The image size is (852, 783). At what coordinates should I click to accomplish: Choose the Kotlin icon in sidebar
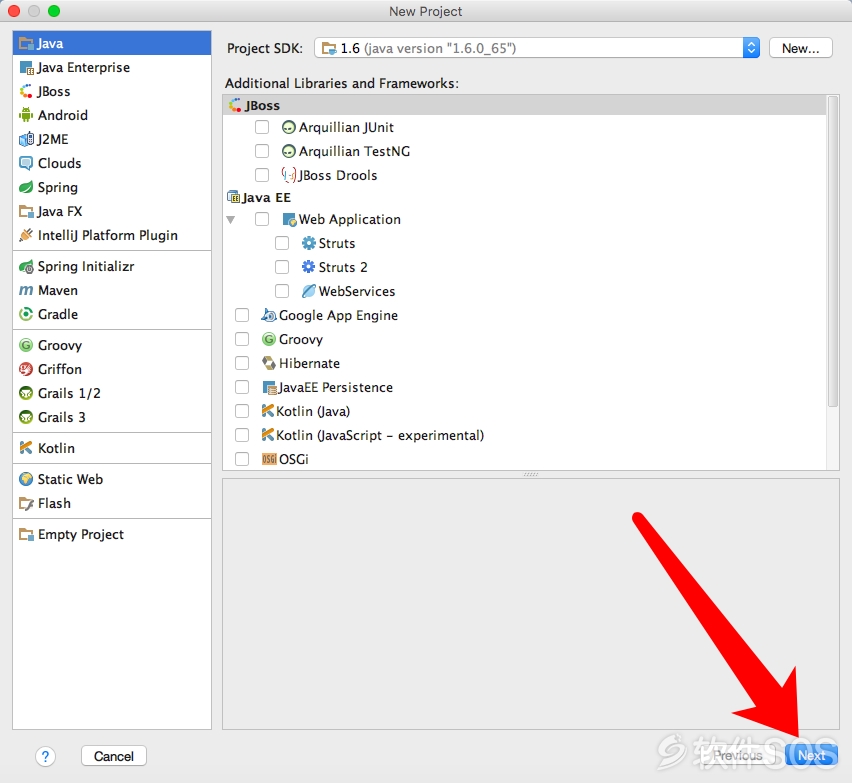[x=26, y=448]
